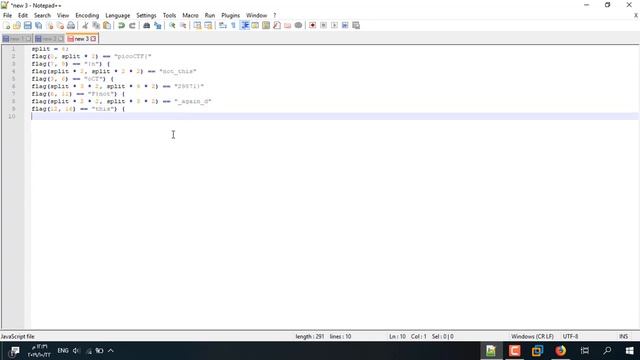Click the Stop macro recording icon
This screenshot has width=640, height=360.
(x=323, y=25)
